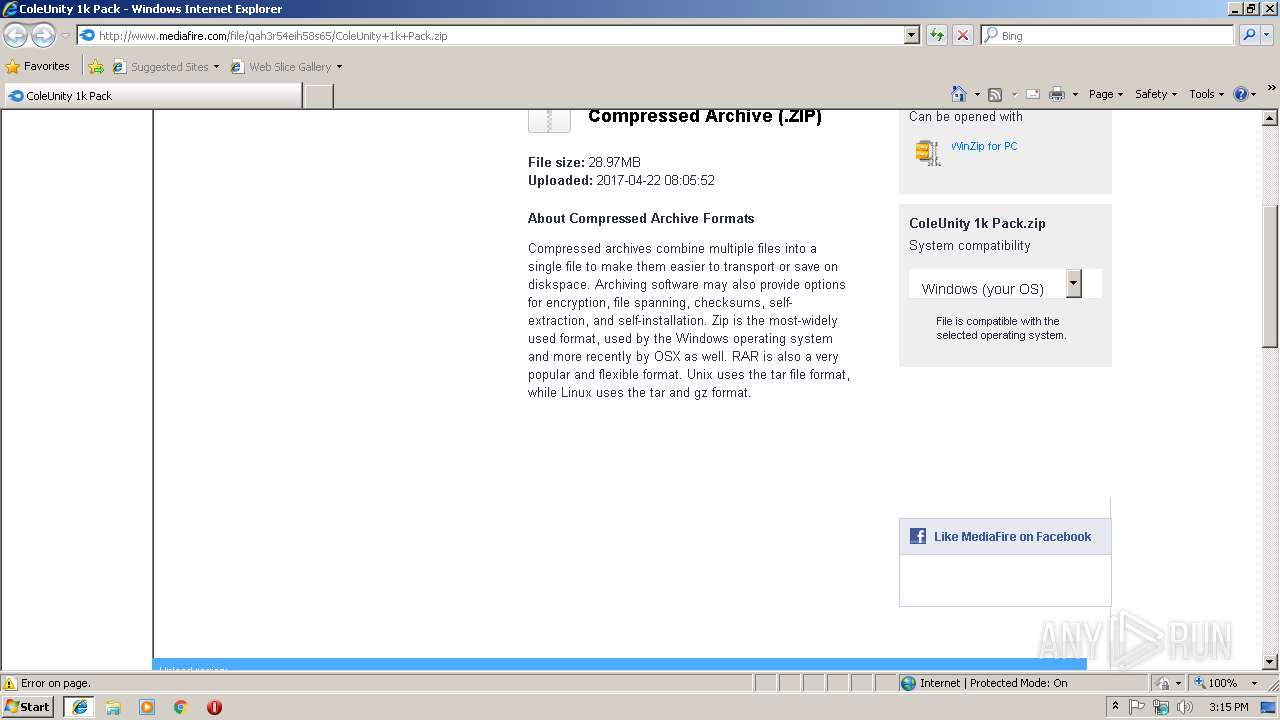Click the WinZip for PC link
Image resolution: width=1280 pixels, height=720 pixels.
click(x=984, y=146)
